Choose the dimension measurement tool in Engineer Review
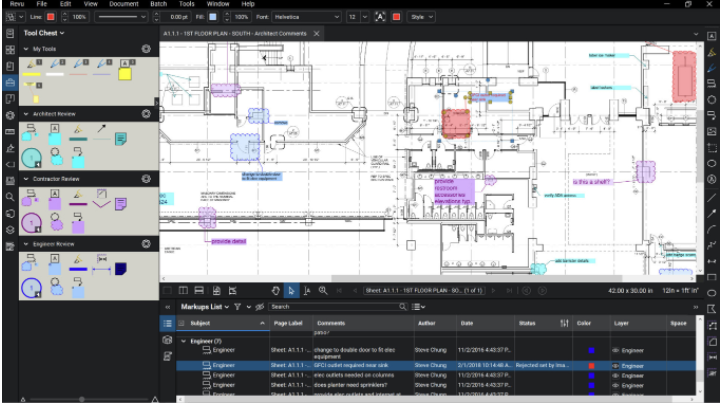Viewport: 723px width, 405px height. (101, 264)
